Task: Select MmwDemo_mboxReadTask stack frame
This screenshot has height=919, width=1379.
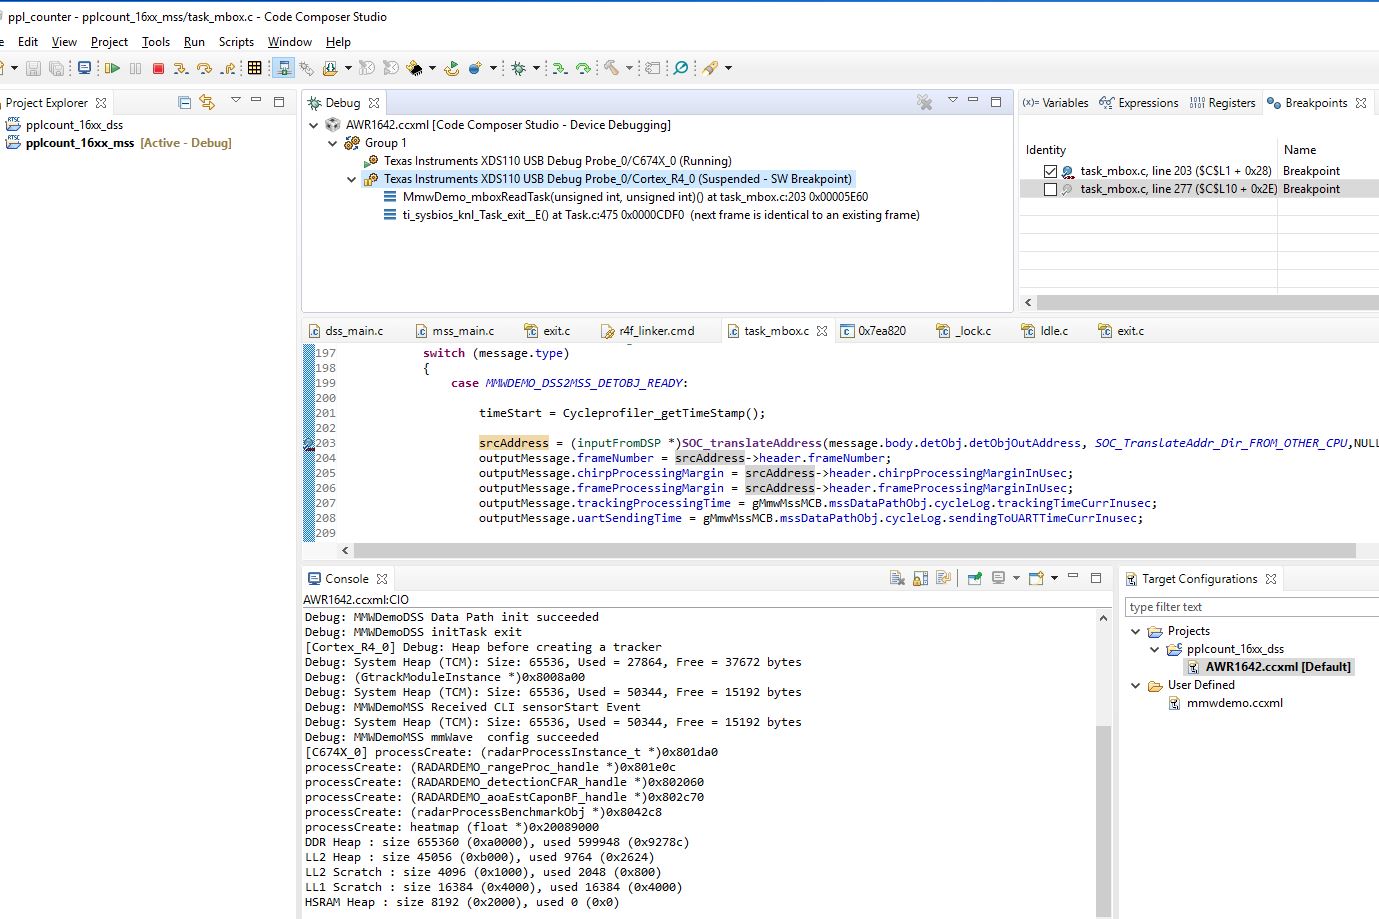Action: tap(626, 197)
